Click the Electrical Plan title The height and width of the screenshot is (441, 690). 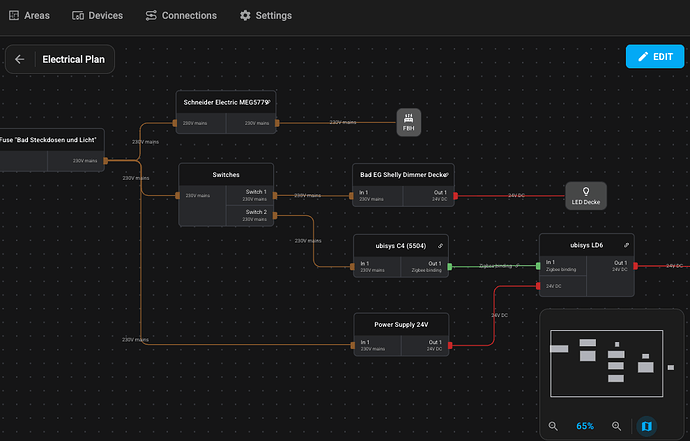point(73,59)
